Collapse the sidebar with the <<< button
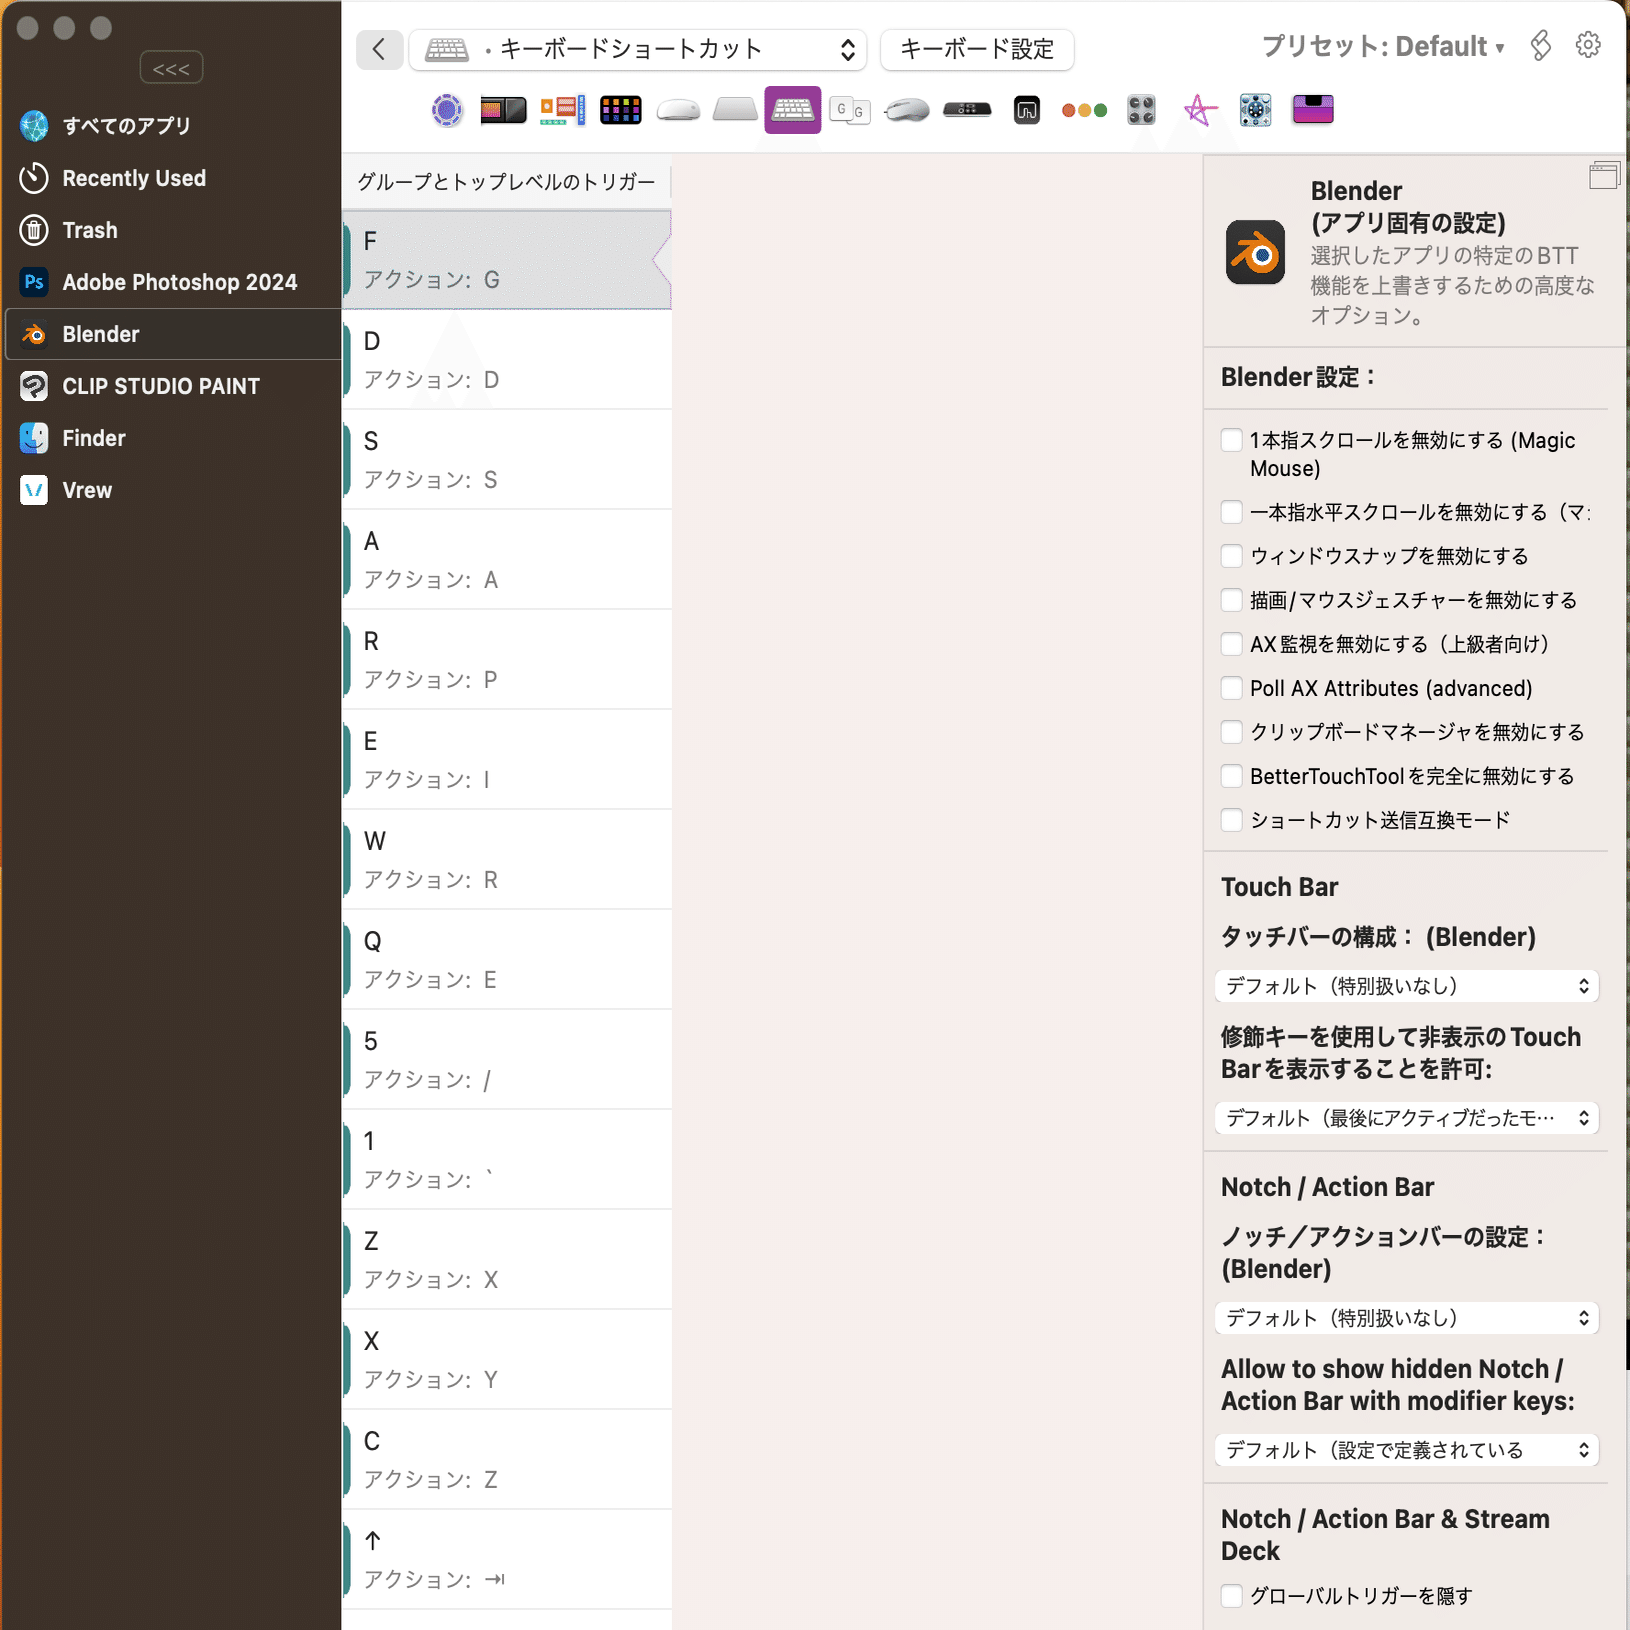 (171, 68)
